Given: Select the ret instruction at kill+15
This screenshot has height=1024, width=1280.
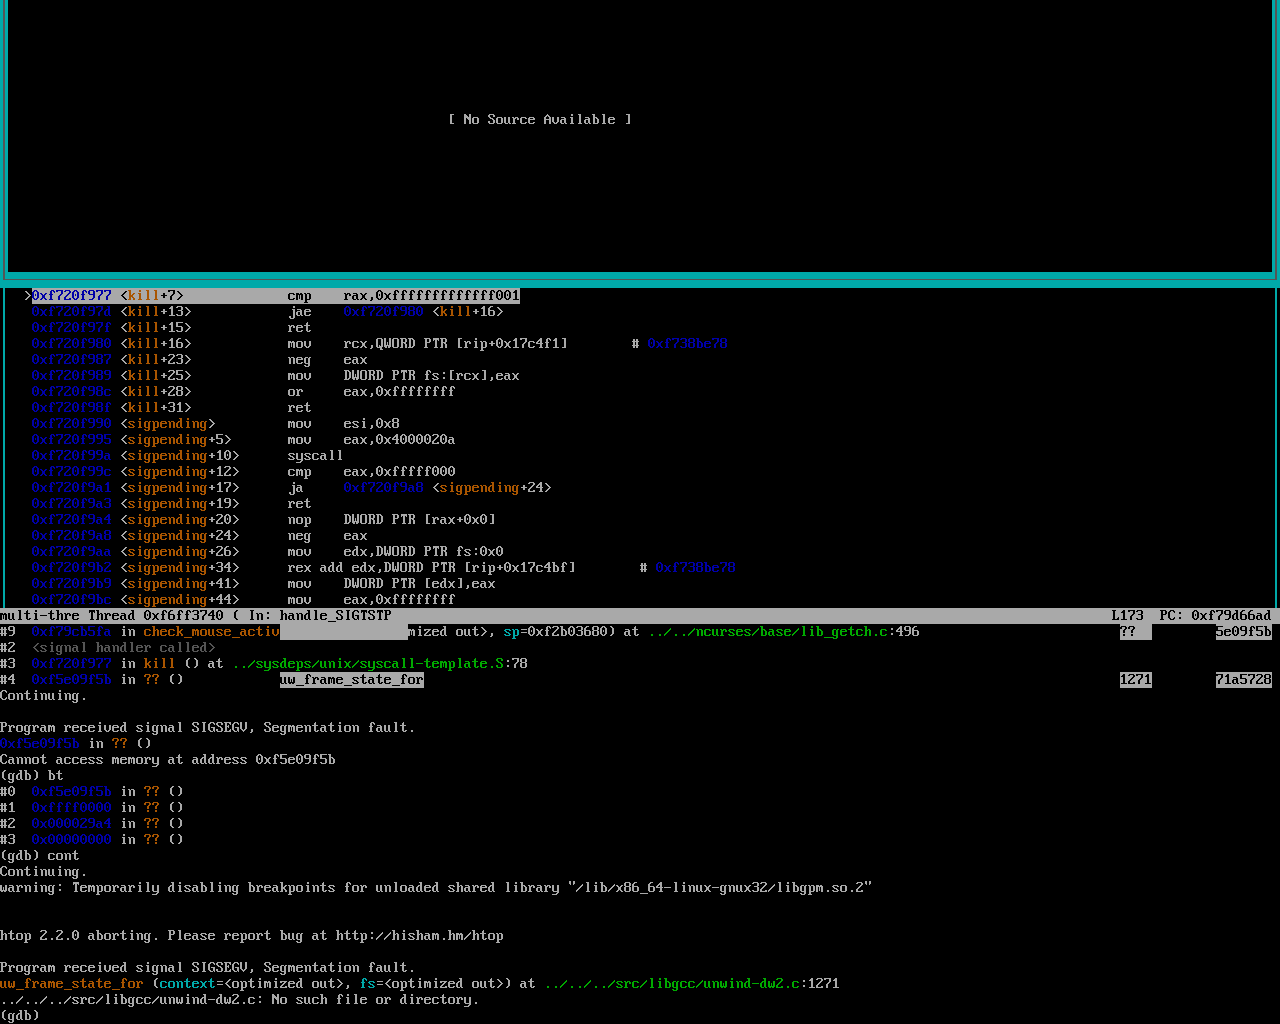Looking at the screenshot, I should [x=299, y=328].
